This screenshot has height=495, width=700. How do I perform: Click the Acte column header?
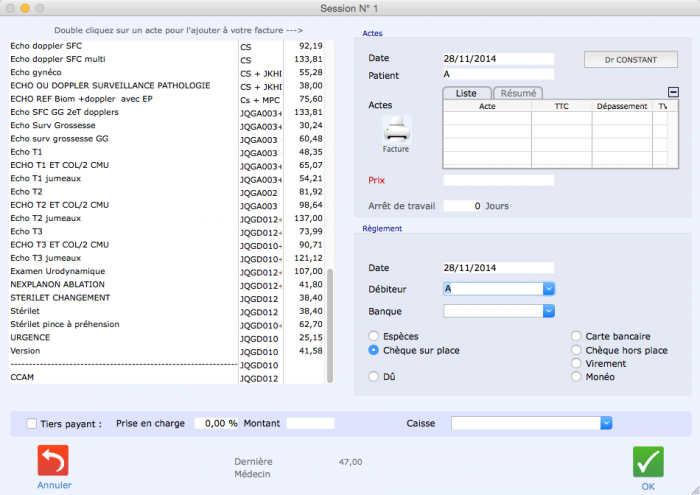click(487, 106)
